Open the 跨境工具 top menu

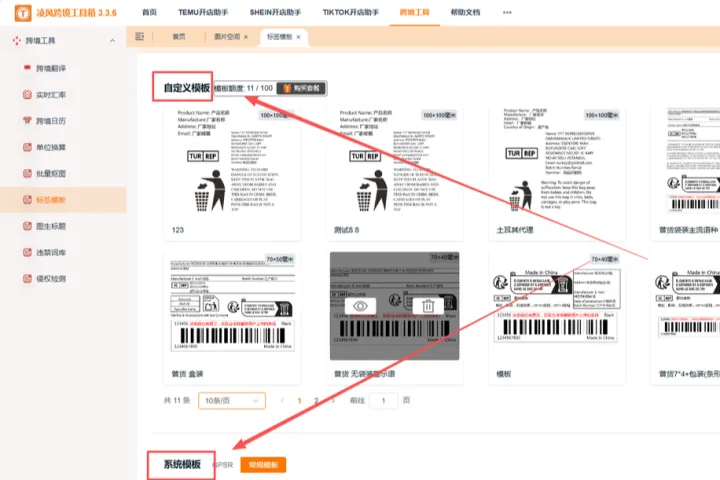click(x=414, y=12)
